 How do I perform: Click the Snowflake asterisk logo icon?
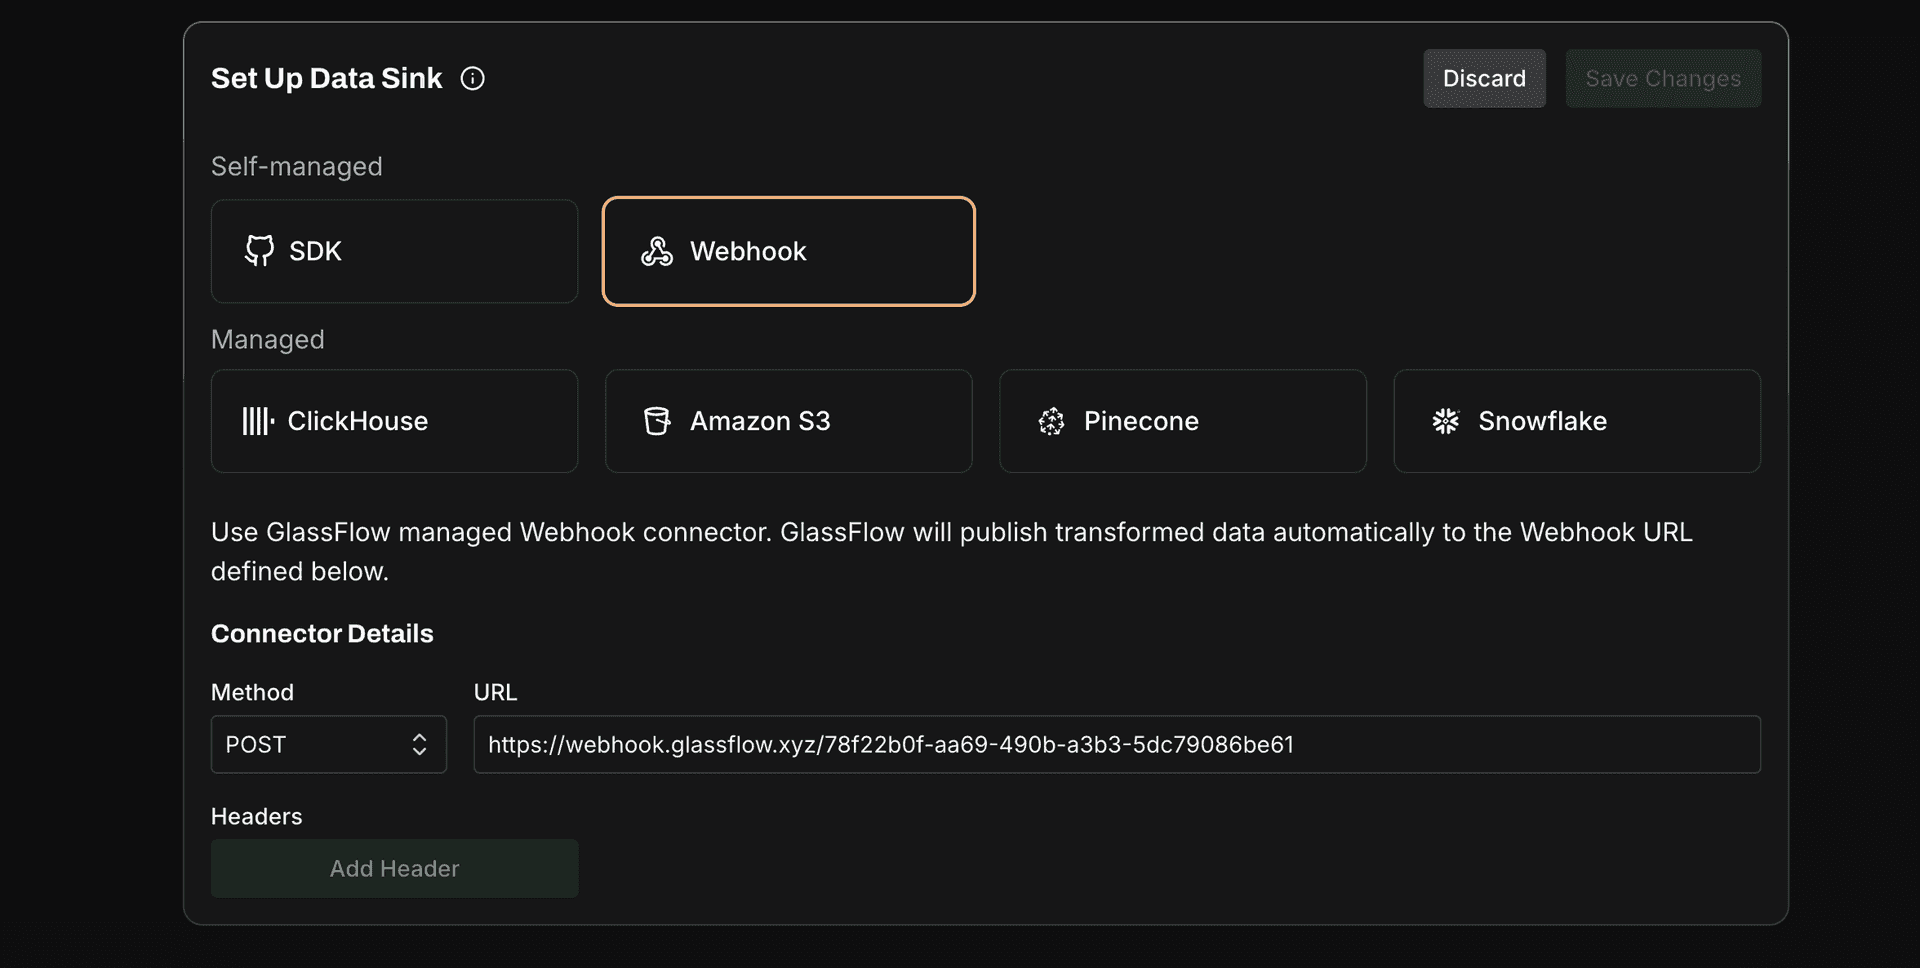coord(1445,421)
